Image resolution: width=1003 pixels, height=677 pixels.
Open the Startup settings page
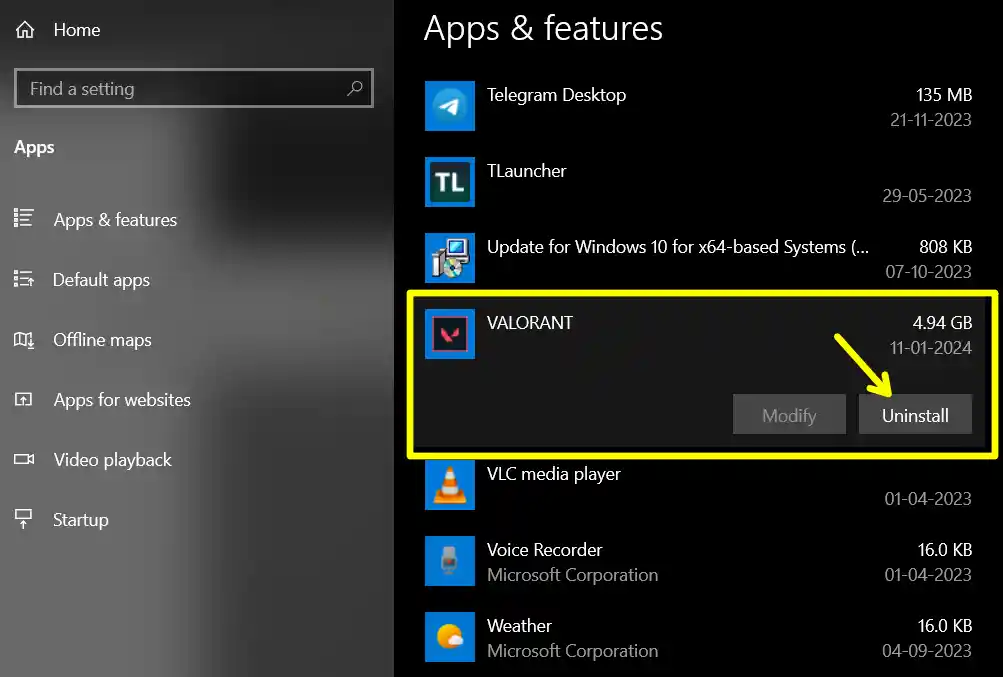tap(80, 519)
